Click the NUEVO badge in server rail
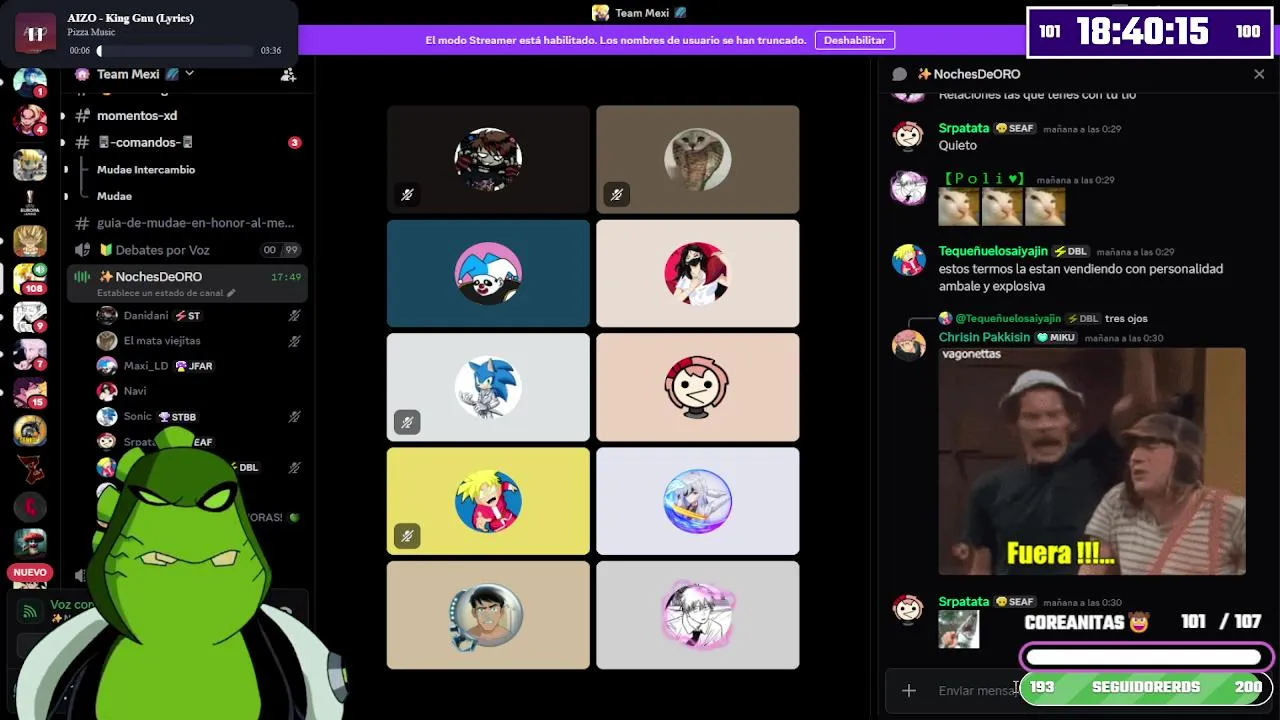The width and height of the screenshot is (1280, 720). (x=30, y=573)
